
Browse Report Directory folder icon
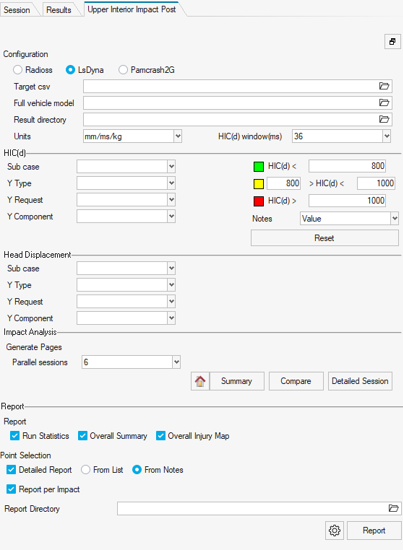coord(393,508)
